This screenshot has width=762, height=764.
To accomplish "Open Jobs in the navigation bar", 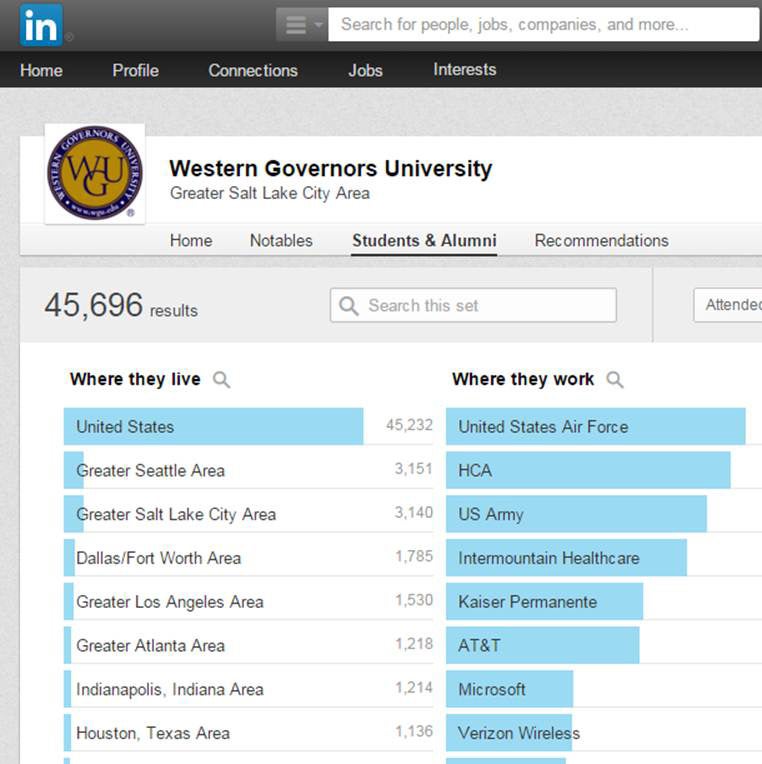I will click(x=365, y=70).
